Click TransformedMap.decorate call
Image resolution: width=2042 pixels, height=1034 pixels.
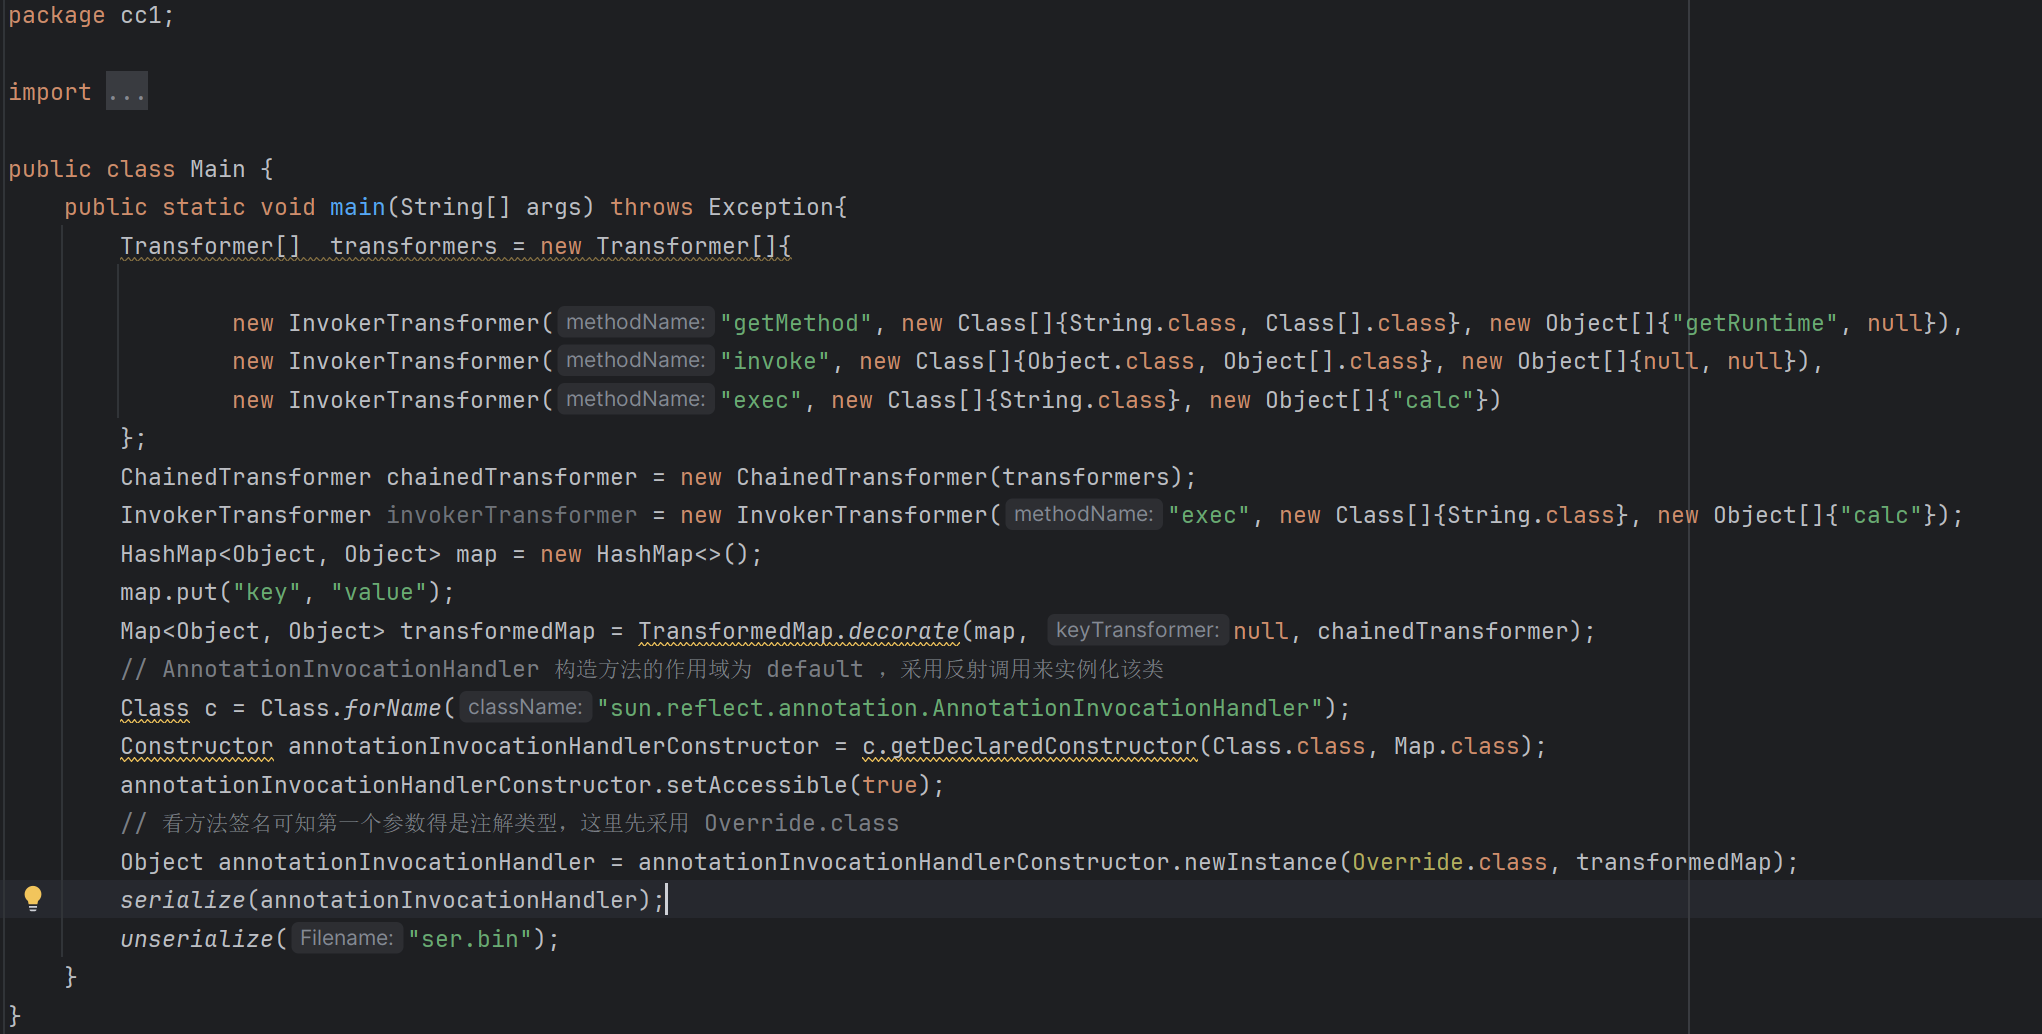tap(798, 631)
